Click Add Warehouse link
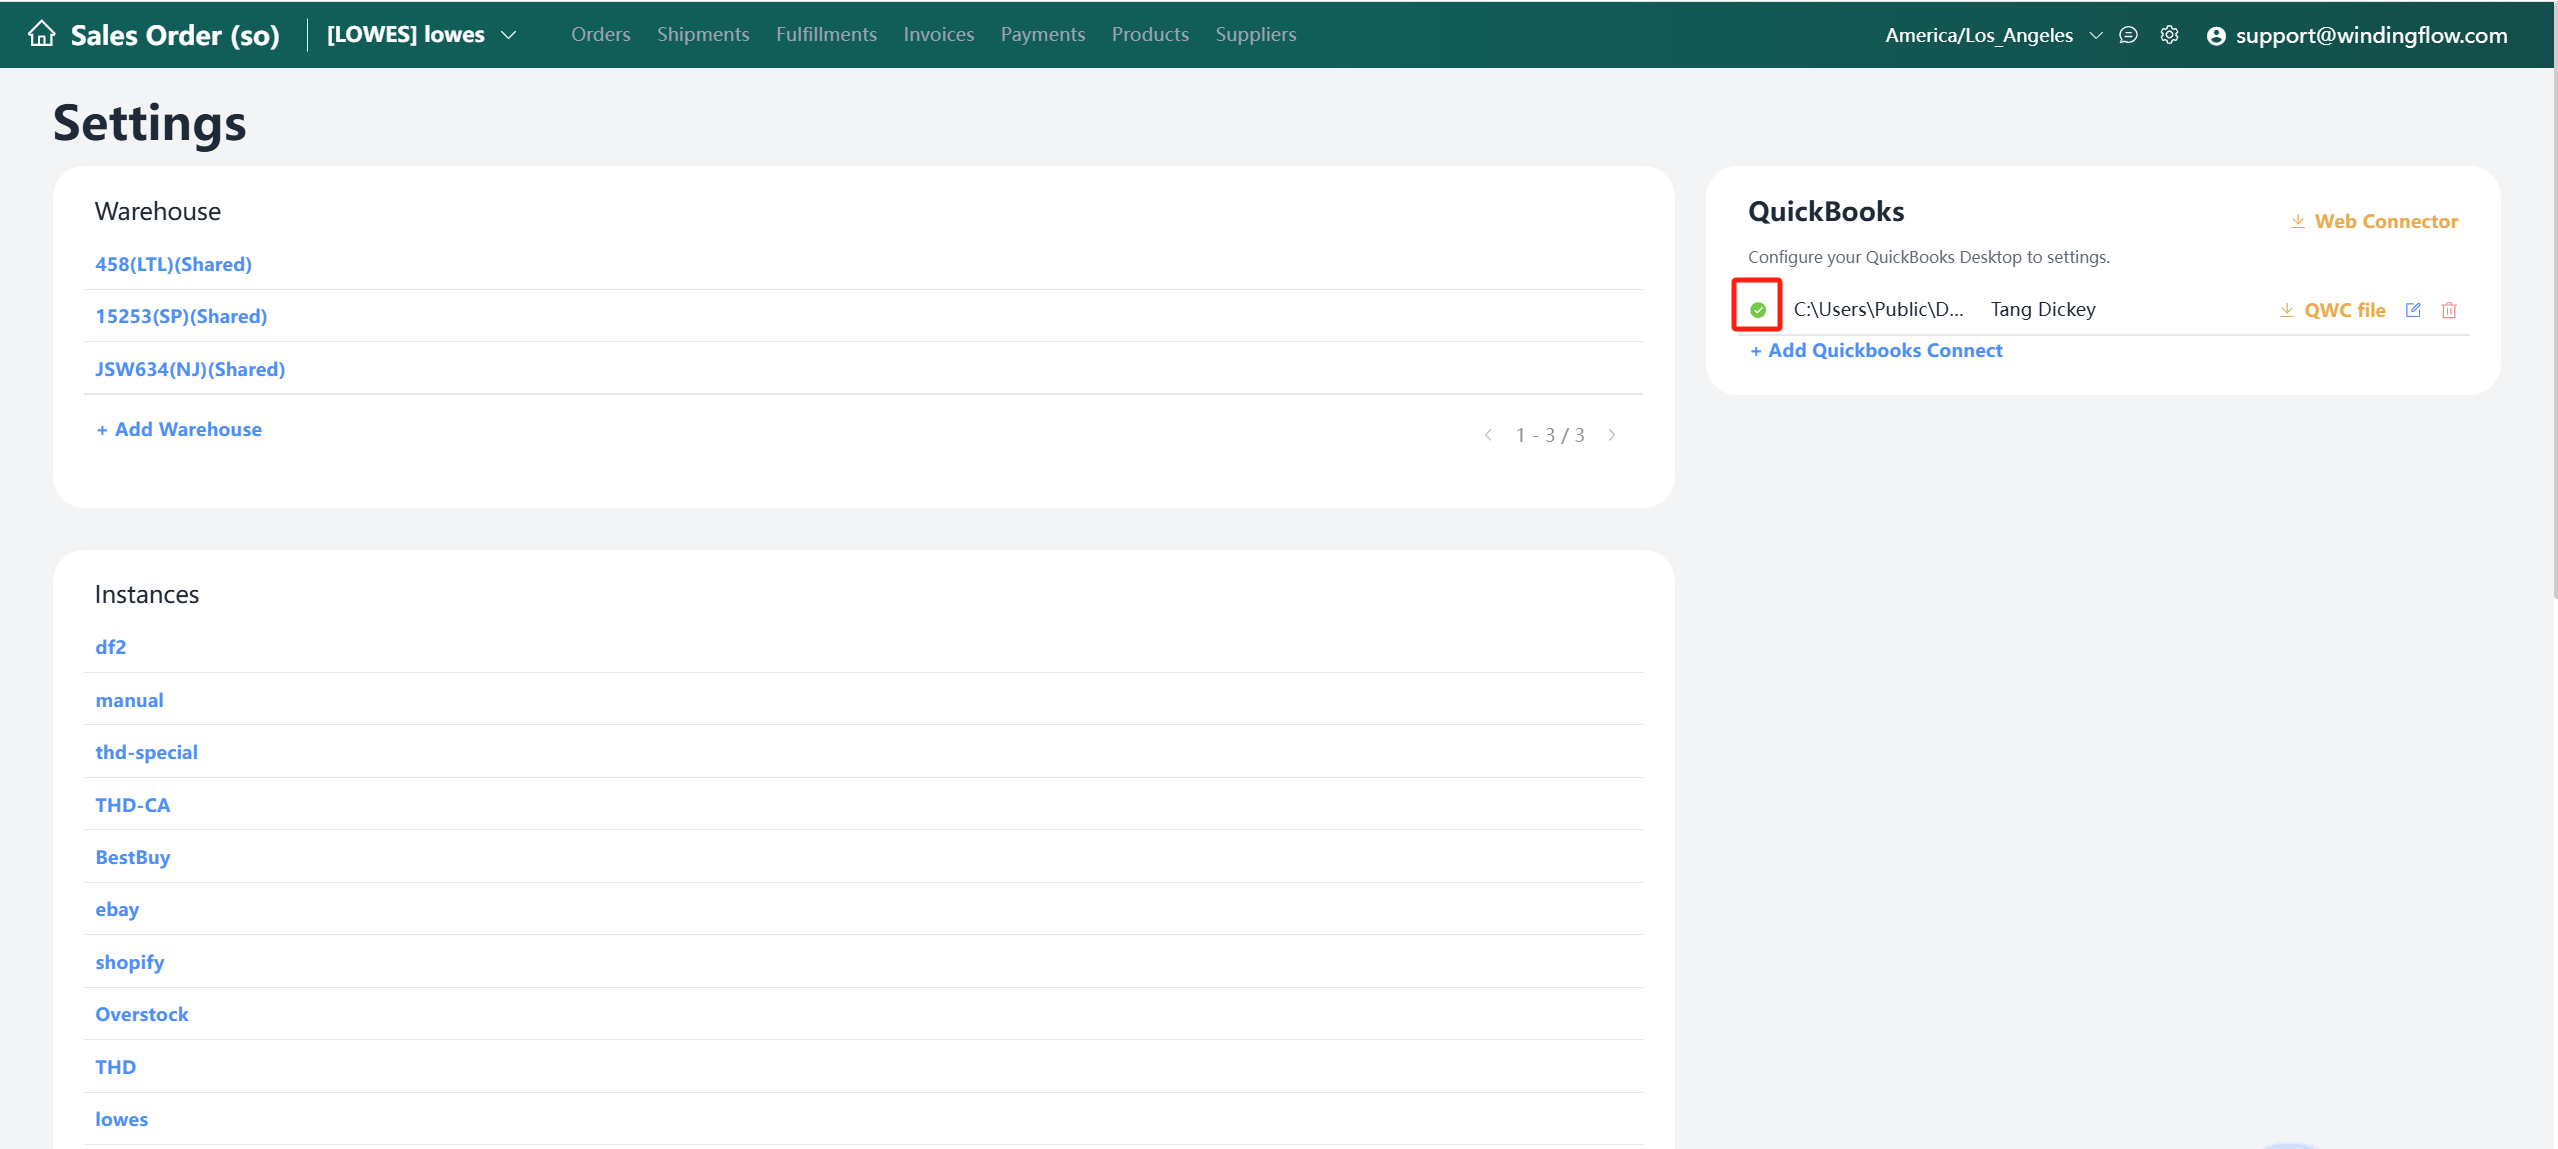The image size is (2558, 1149). [x=178, y=429]
